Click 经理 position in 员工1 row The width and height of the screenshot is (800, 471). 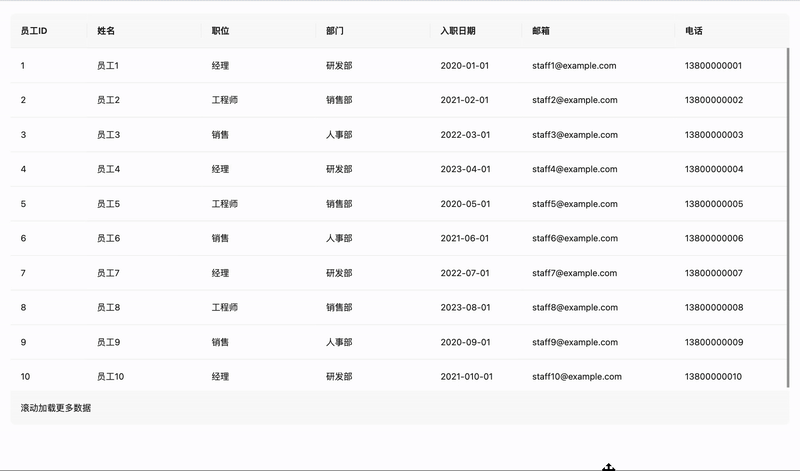coord(220,65)
